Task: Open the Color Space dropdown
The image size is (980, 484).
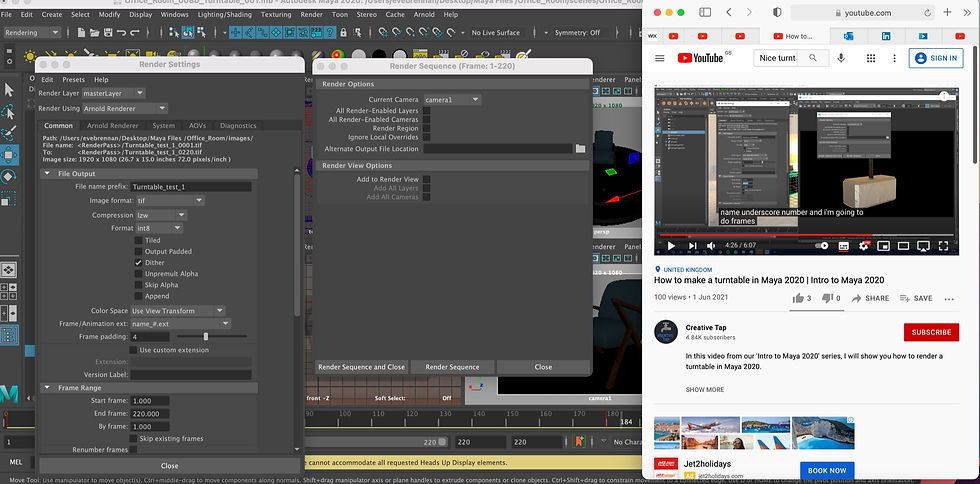Action: (178, 311)
